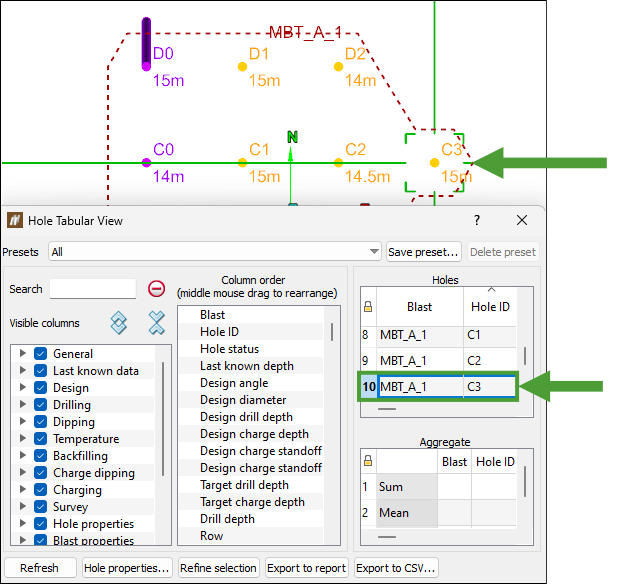
Task: Click the Refine selection button
Action: 218,568
